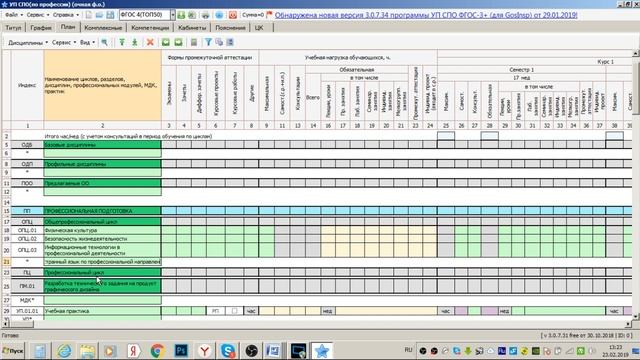The image size is (640, 360).
Task: Switch to the Комплексные tab
Action: click(103, 28)
